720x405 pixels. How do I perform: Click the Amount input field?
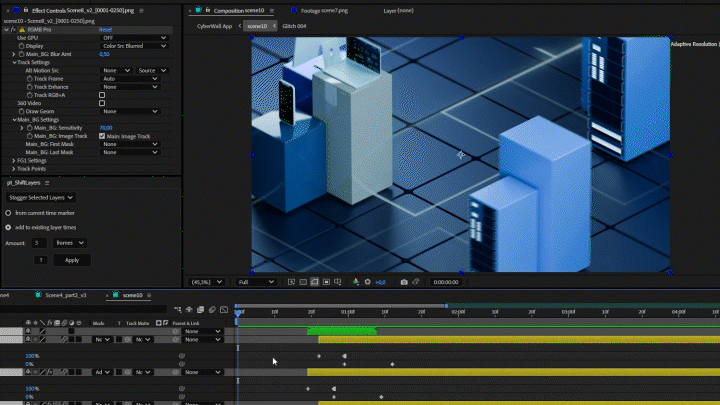pos(39,243)
